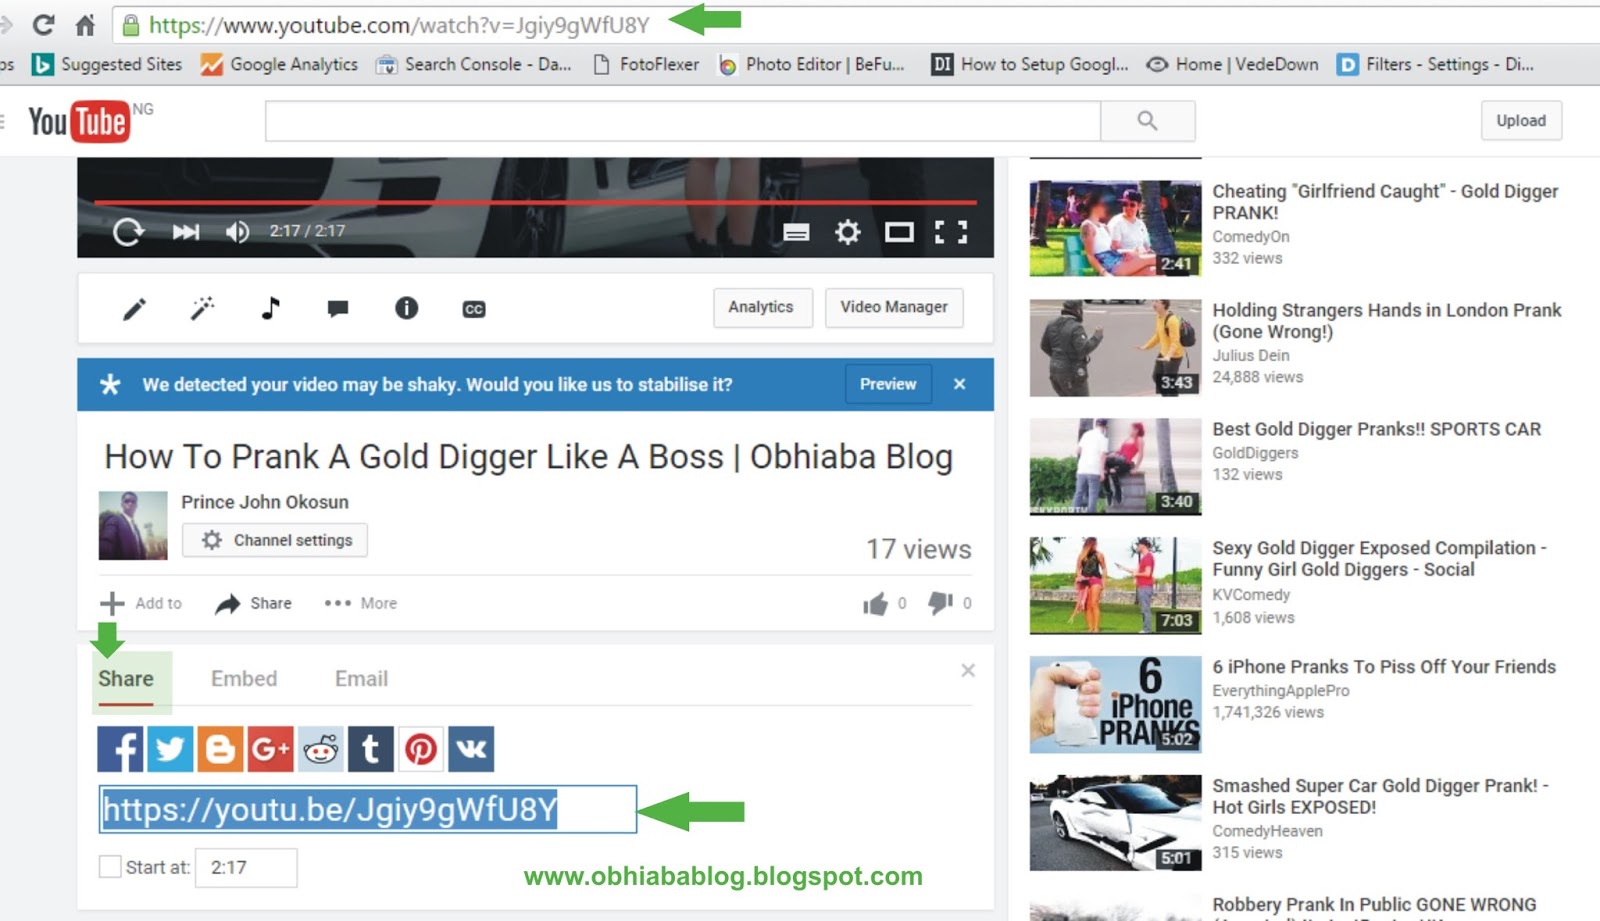Click the browser reload icon

coord(43,24)
